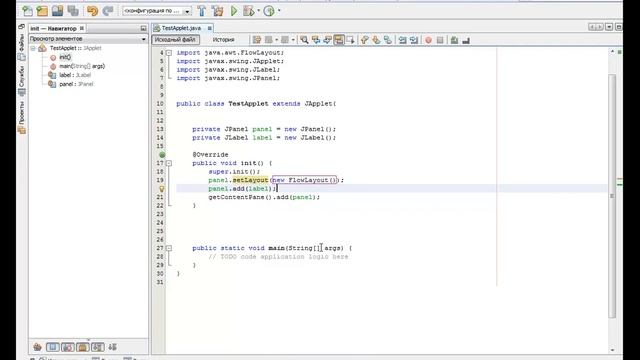
Task: Jump to the previous find occurrence
Action: pos(316,40)
